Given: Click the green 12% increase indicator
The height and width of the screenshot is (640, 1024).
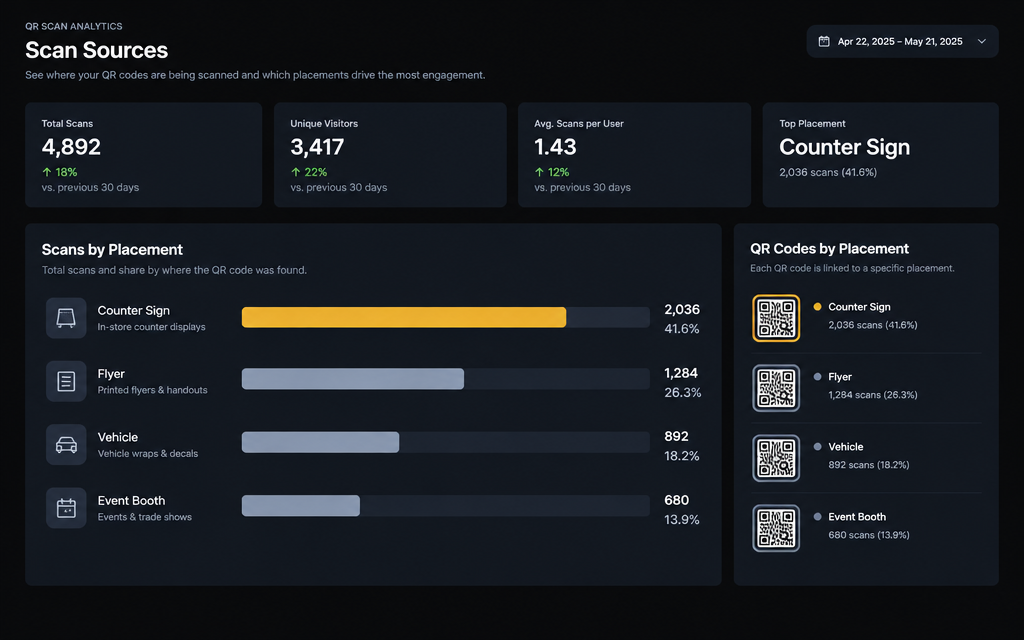Looking at the screenshot, I should coord(552,172).
